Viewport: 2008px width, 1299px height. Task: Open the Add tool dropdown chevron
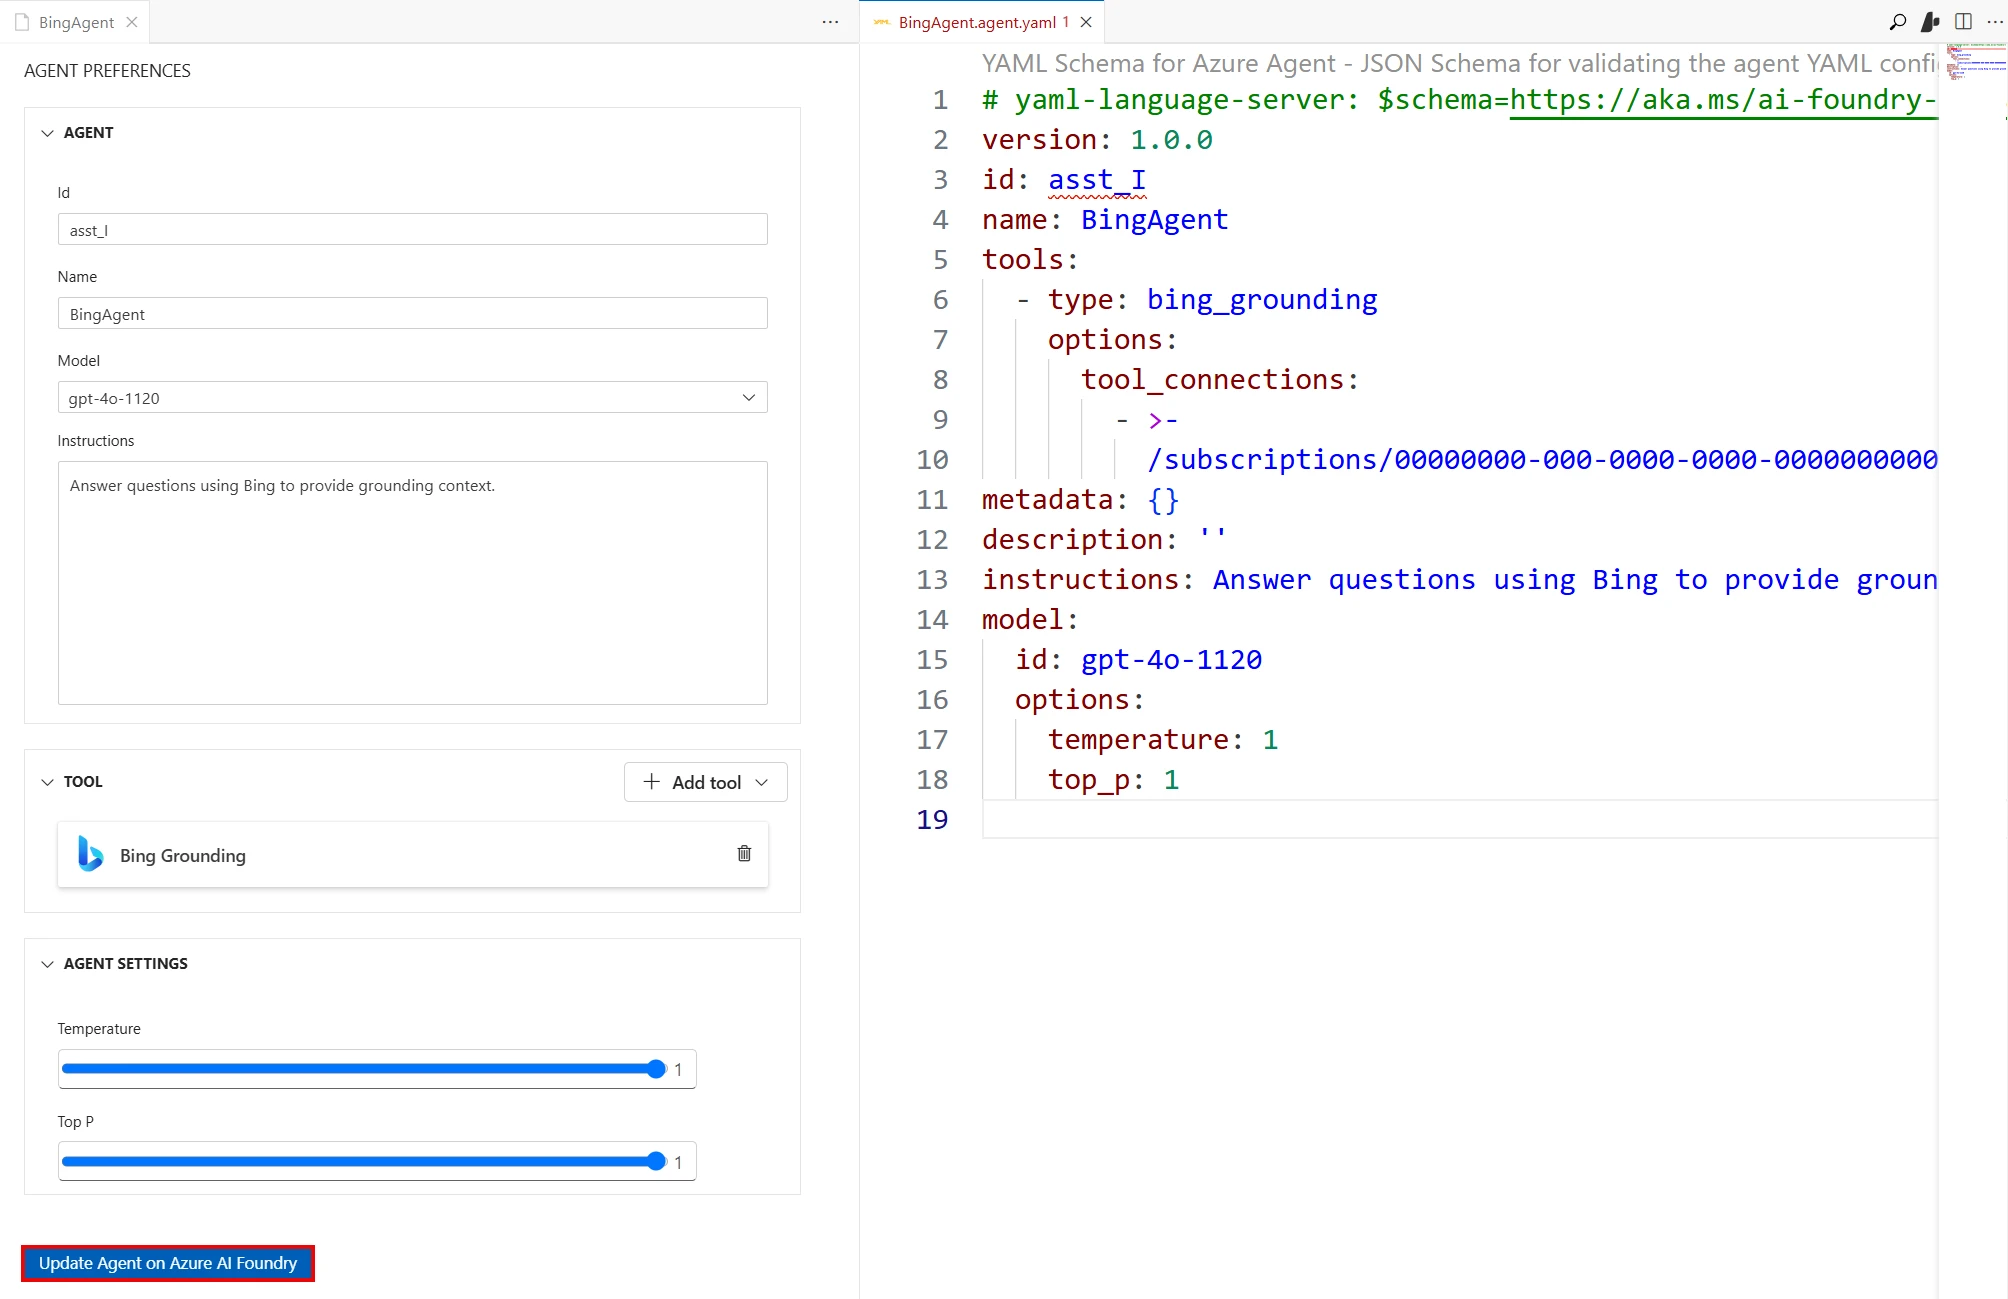click(x=764, y=782)
